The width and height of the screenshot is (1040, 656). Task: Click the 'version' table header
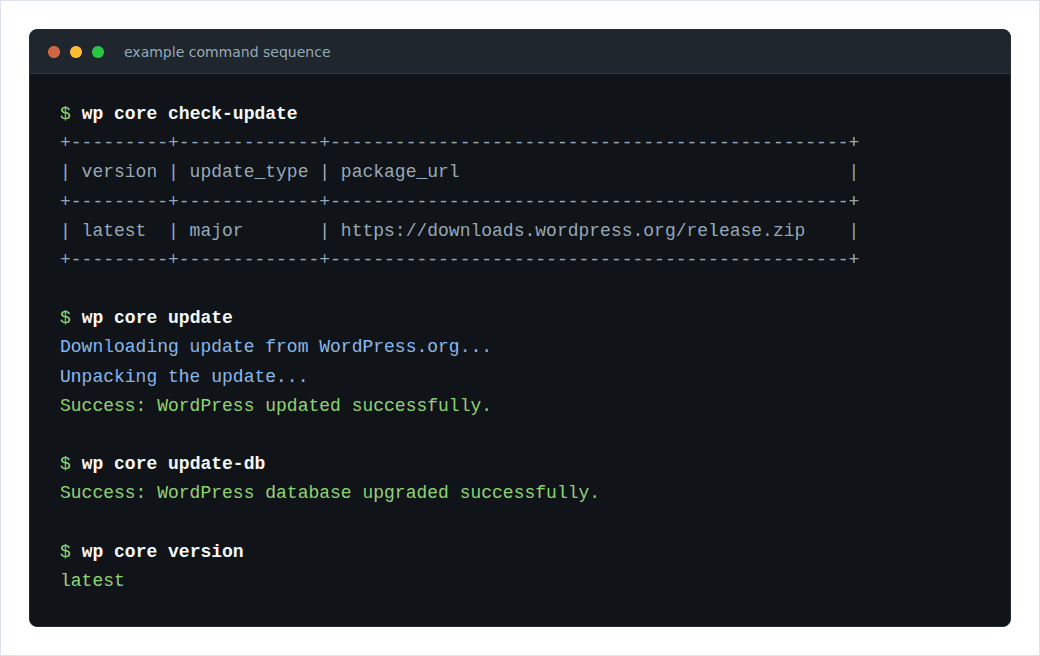coord(119,172)
